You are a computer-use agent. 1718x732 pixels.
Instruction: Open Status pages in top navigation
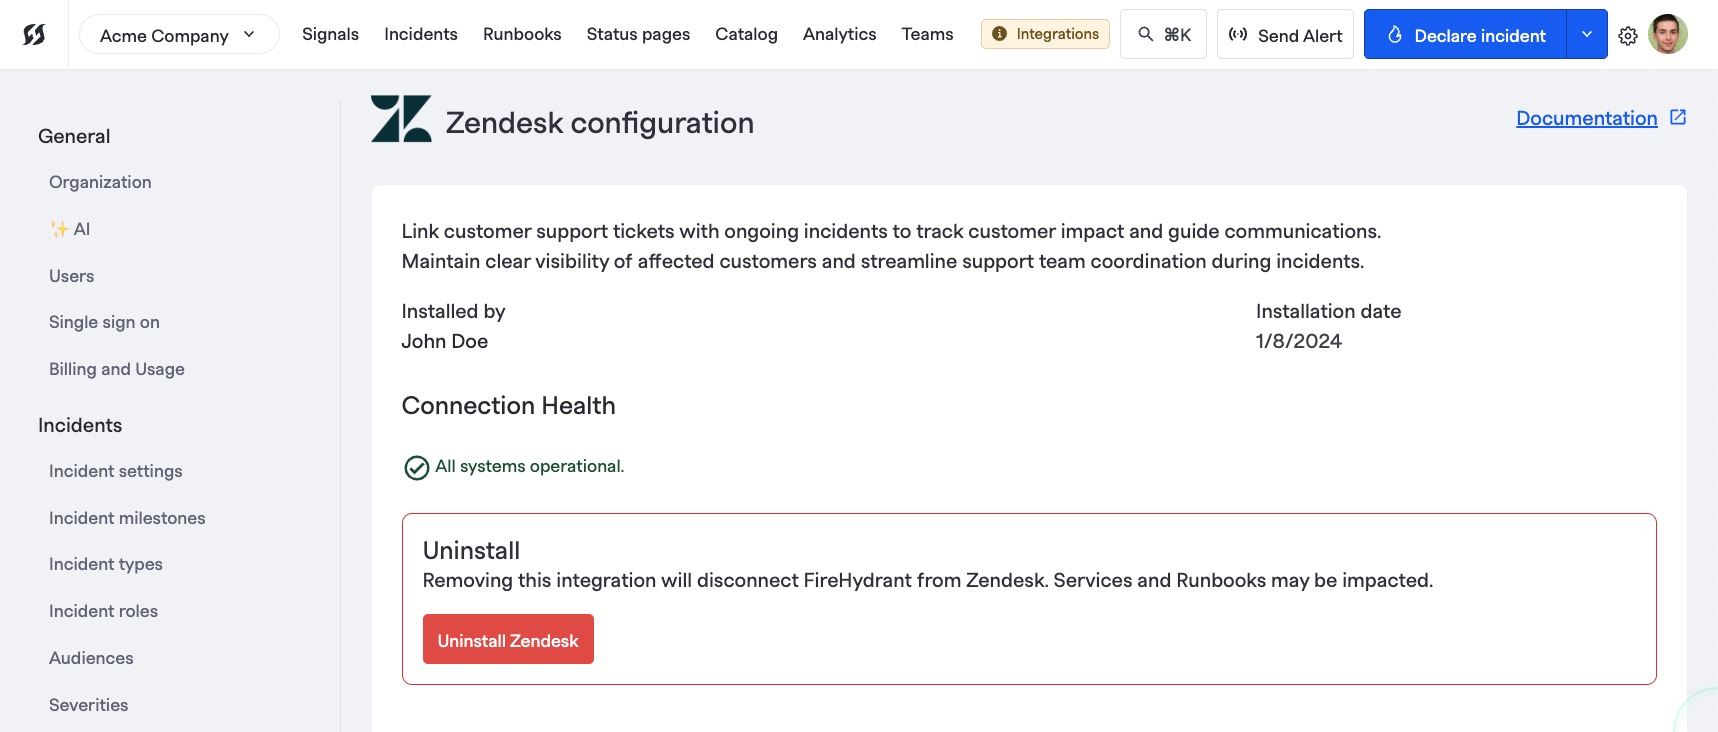(638, 34)
